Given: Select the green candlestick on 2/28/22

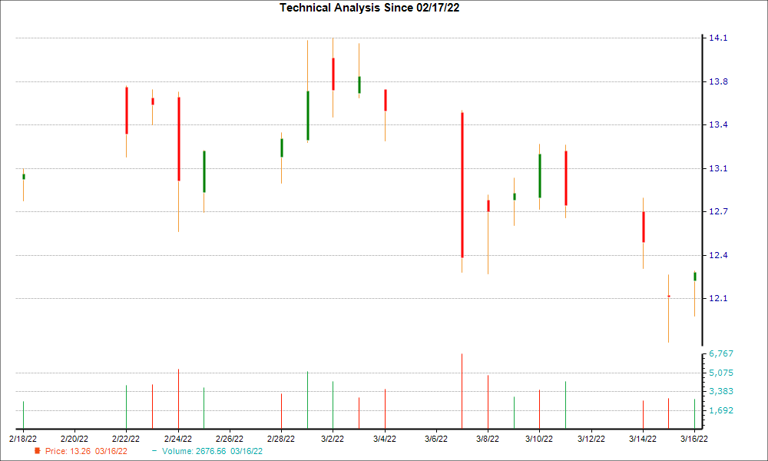Looking at the screenshot, I should tap(282, 148).
